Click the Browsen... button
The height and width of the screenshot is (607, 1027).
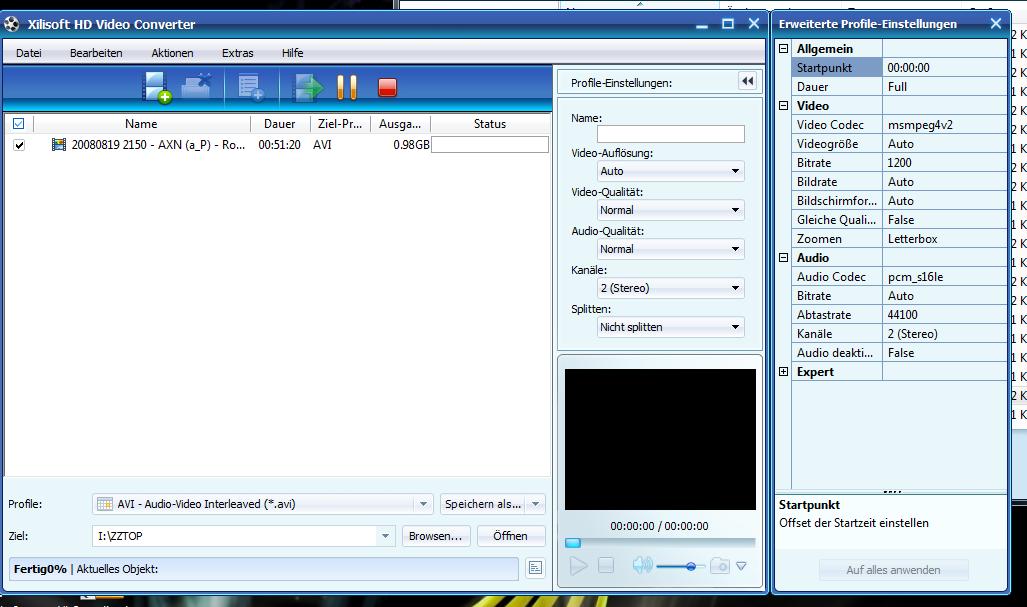tap(436, 536)
